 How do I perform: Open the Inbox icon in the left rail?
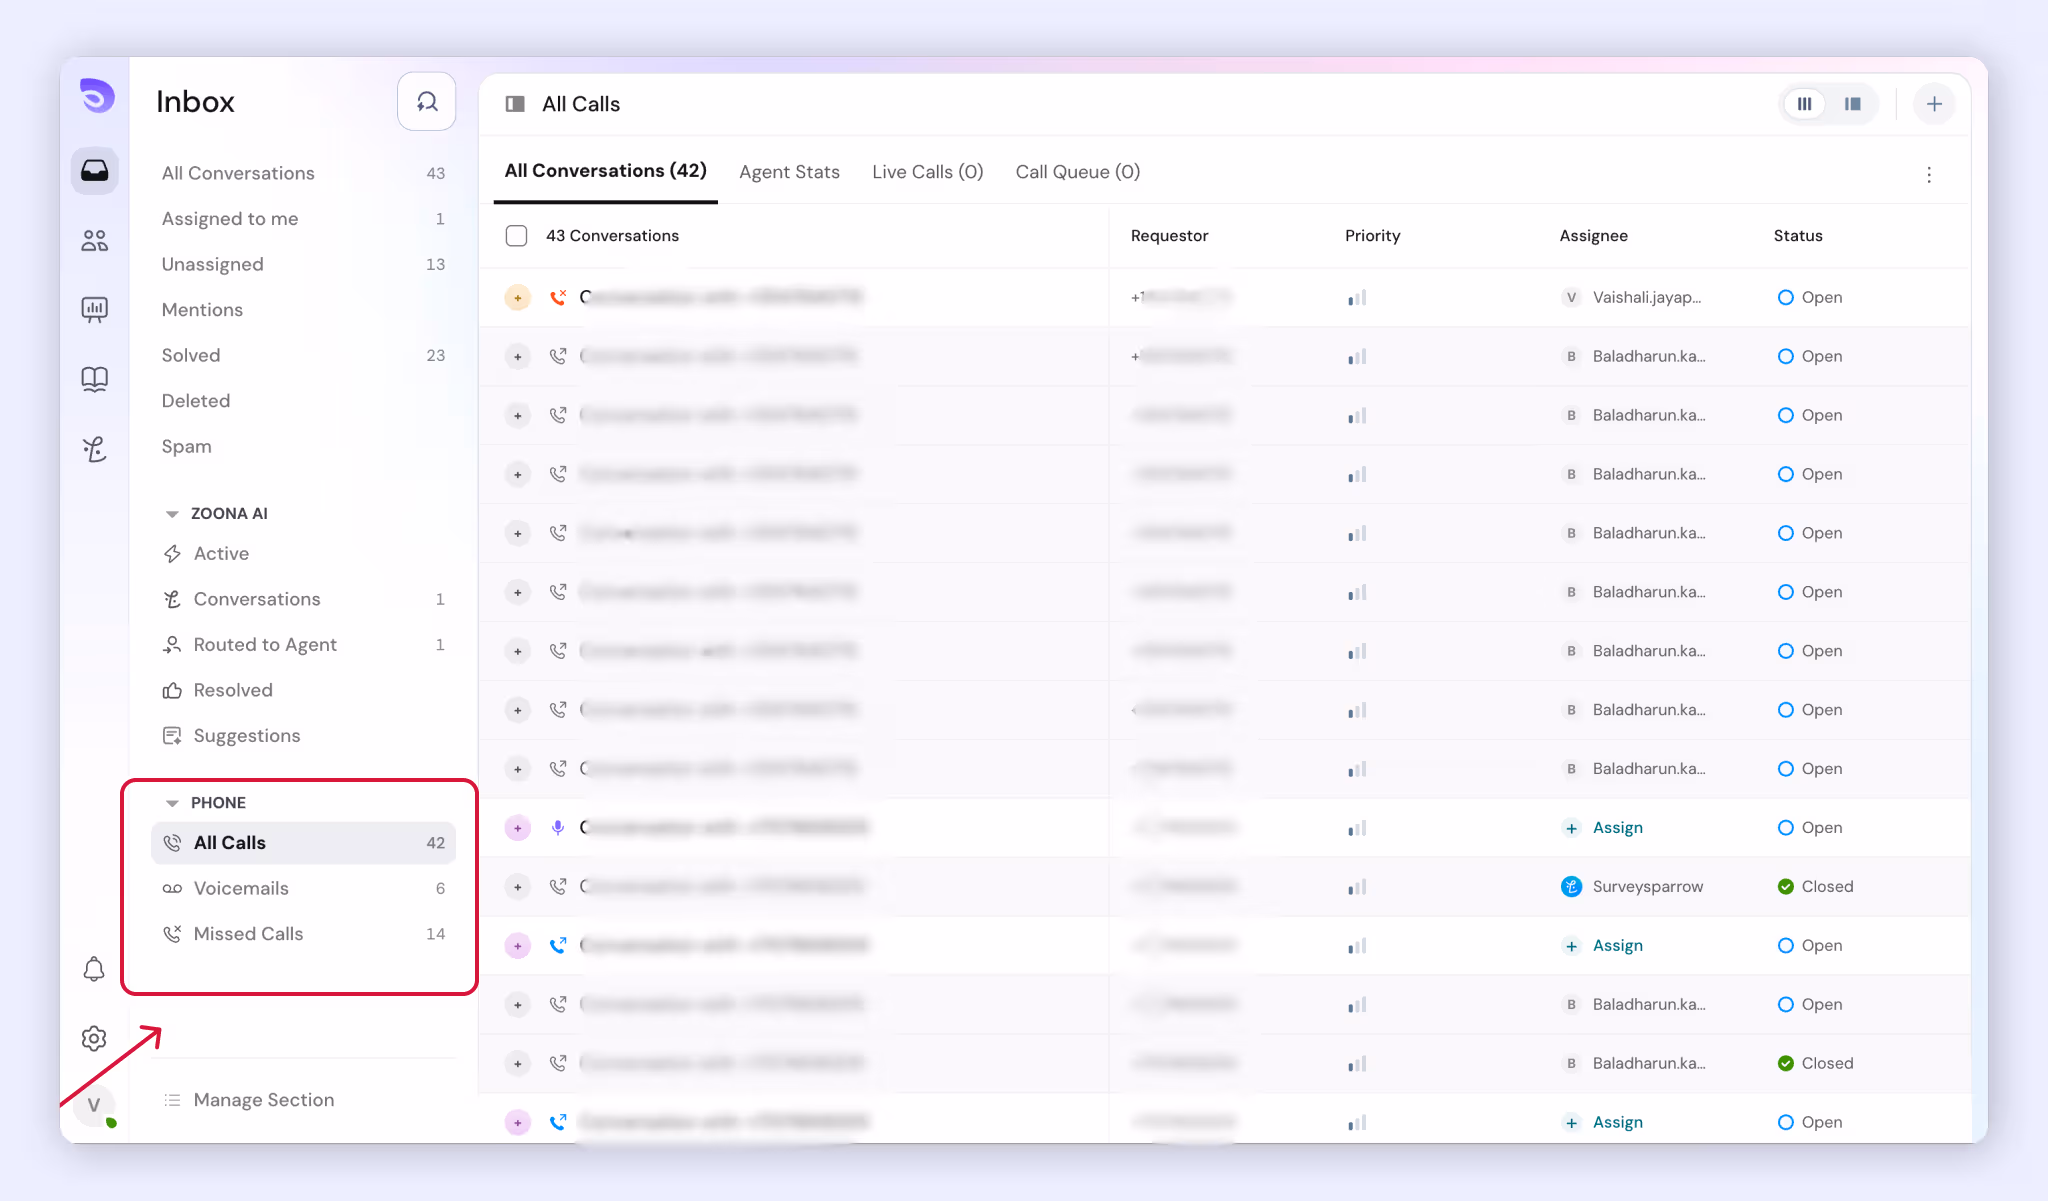click(95, 171)
